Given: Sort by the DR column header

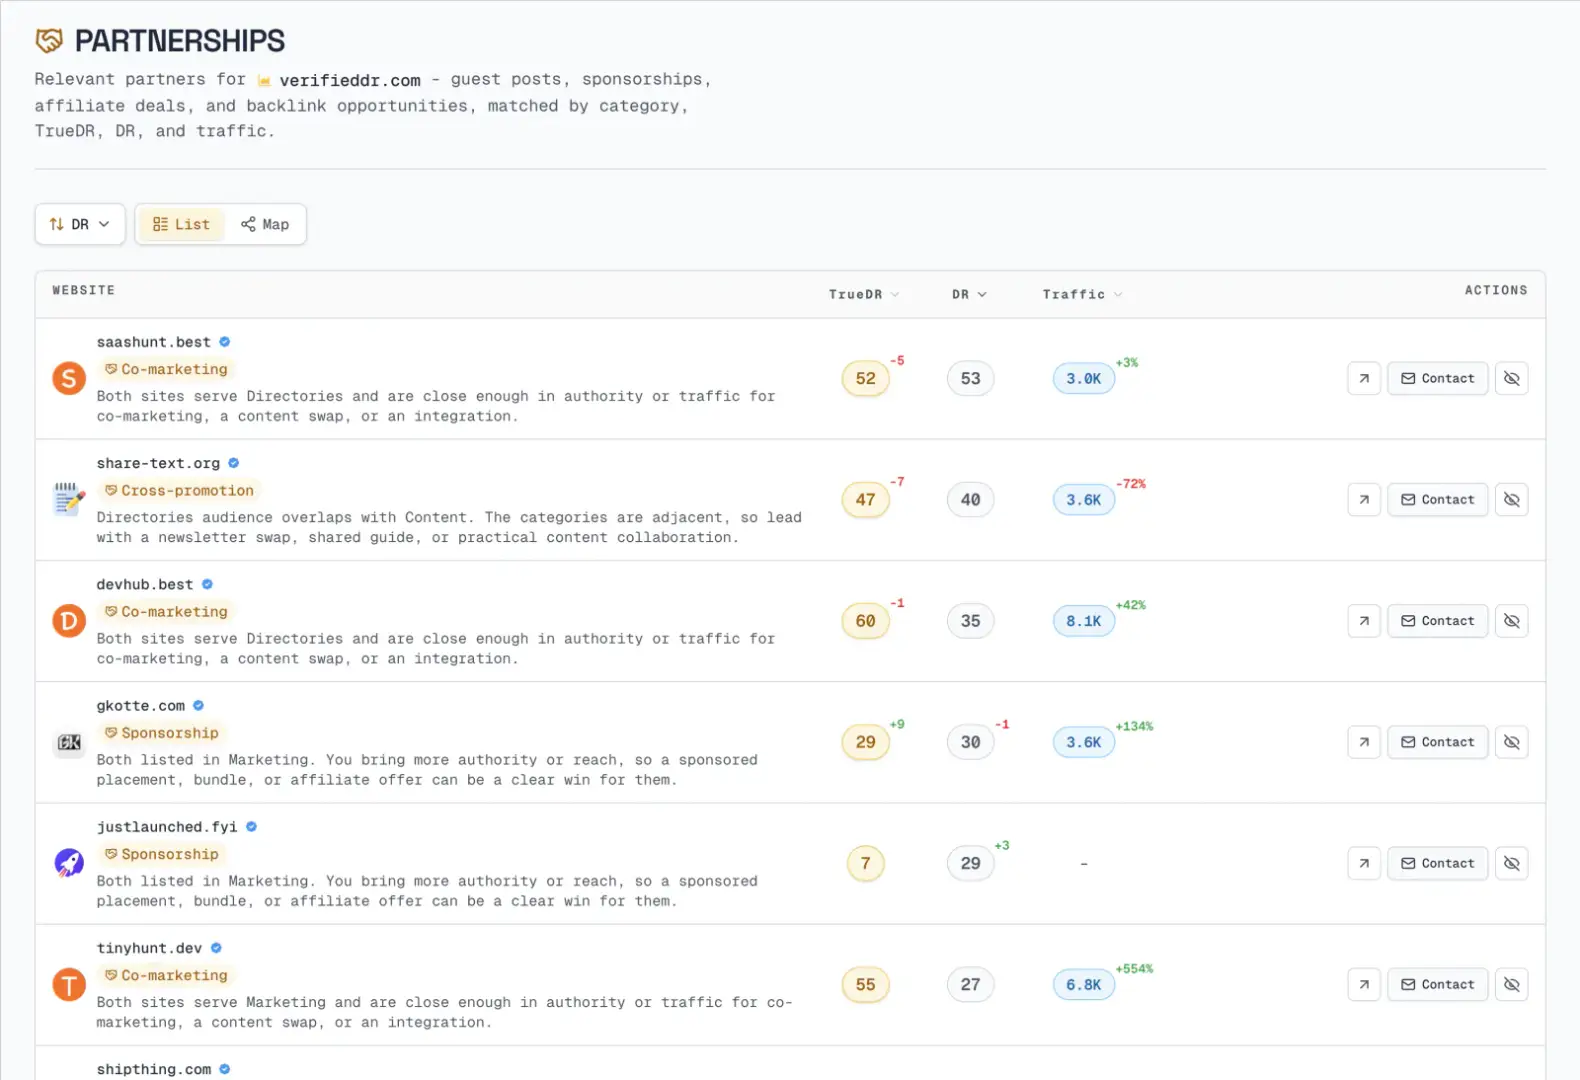Looking at the screenshot, I should (969, 294).
